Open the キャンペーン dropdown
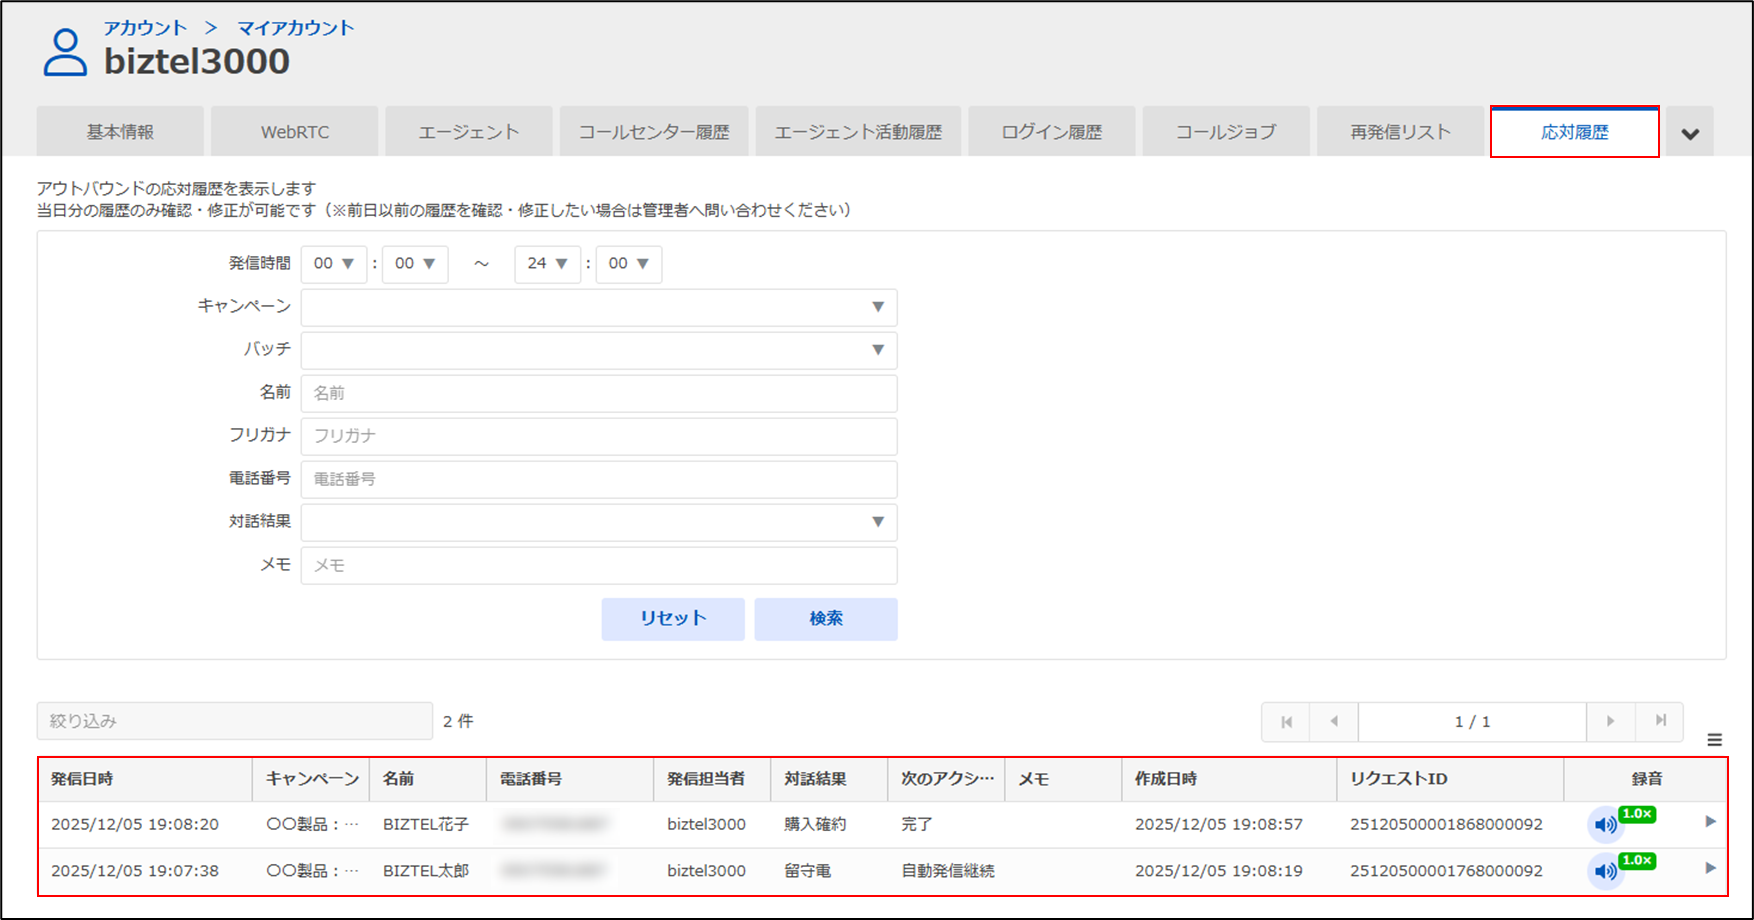 (598, 307)
